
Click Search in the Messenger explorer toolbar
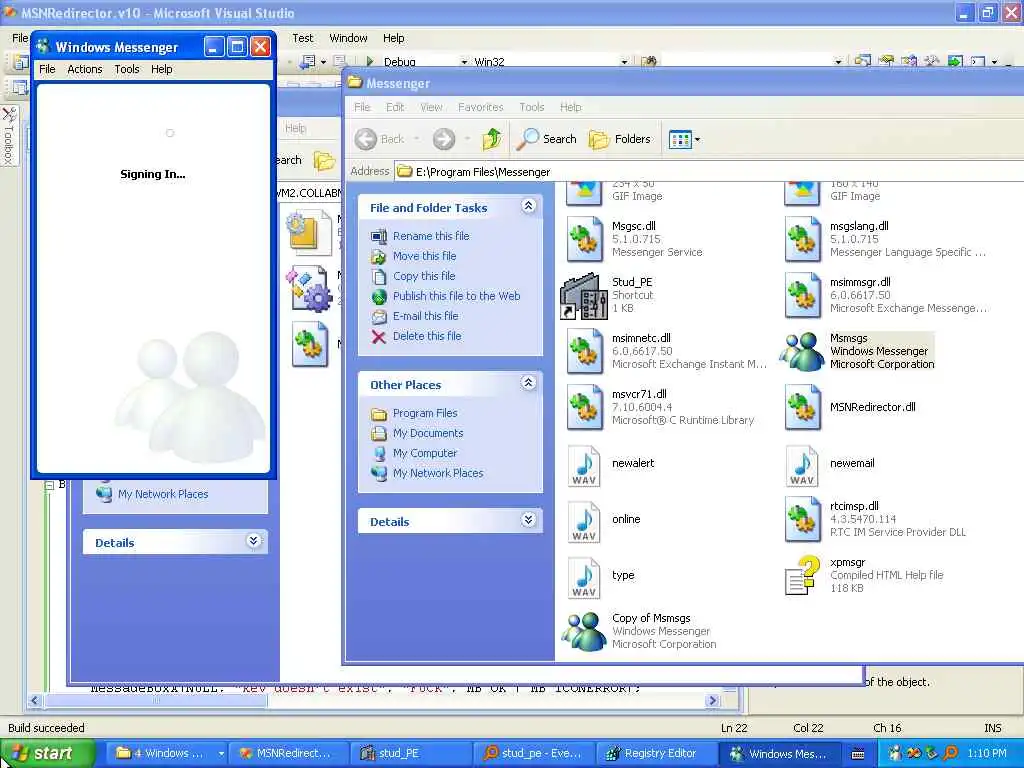pos(547,139)
